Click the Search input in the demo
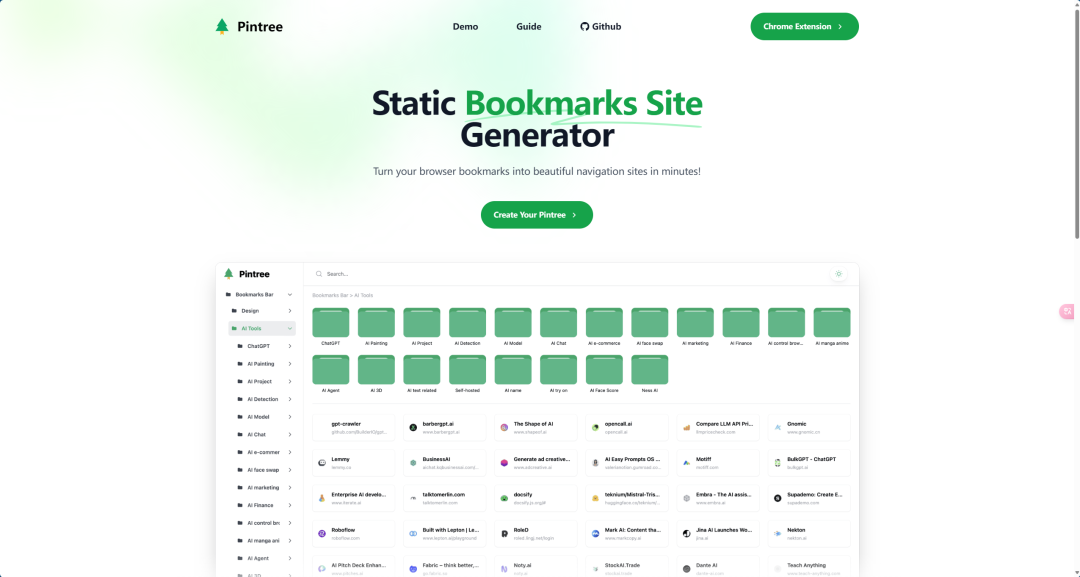The height and width of the screenshot is (577, 1080). click(572, 274)
